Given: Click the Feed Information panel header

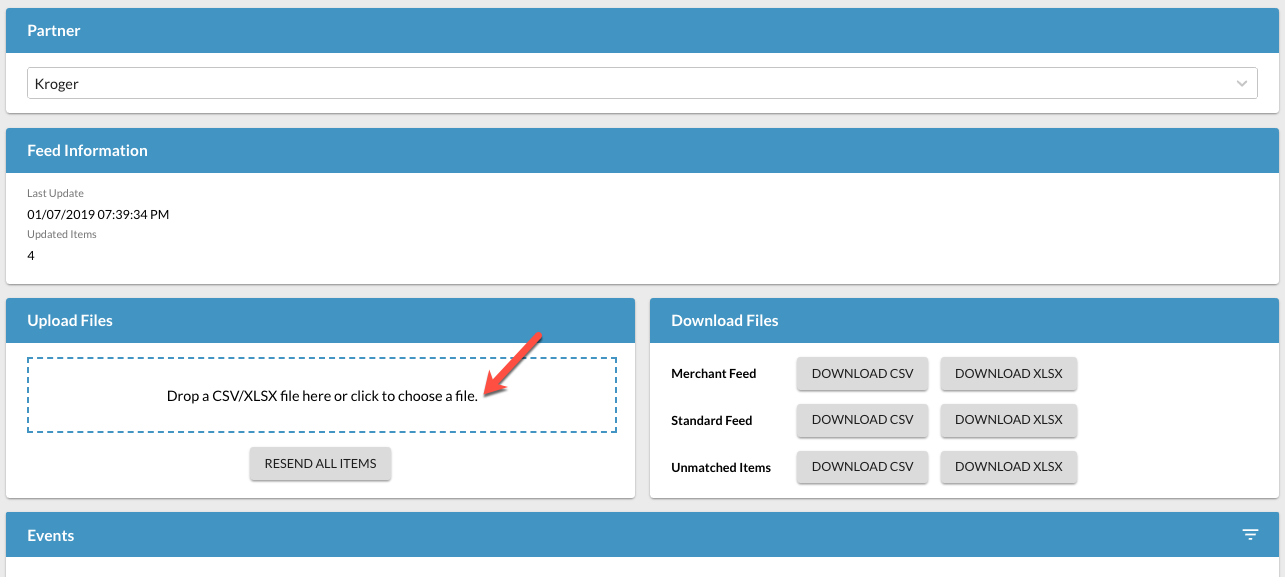Looking at the screenshot, I should 87,151.
